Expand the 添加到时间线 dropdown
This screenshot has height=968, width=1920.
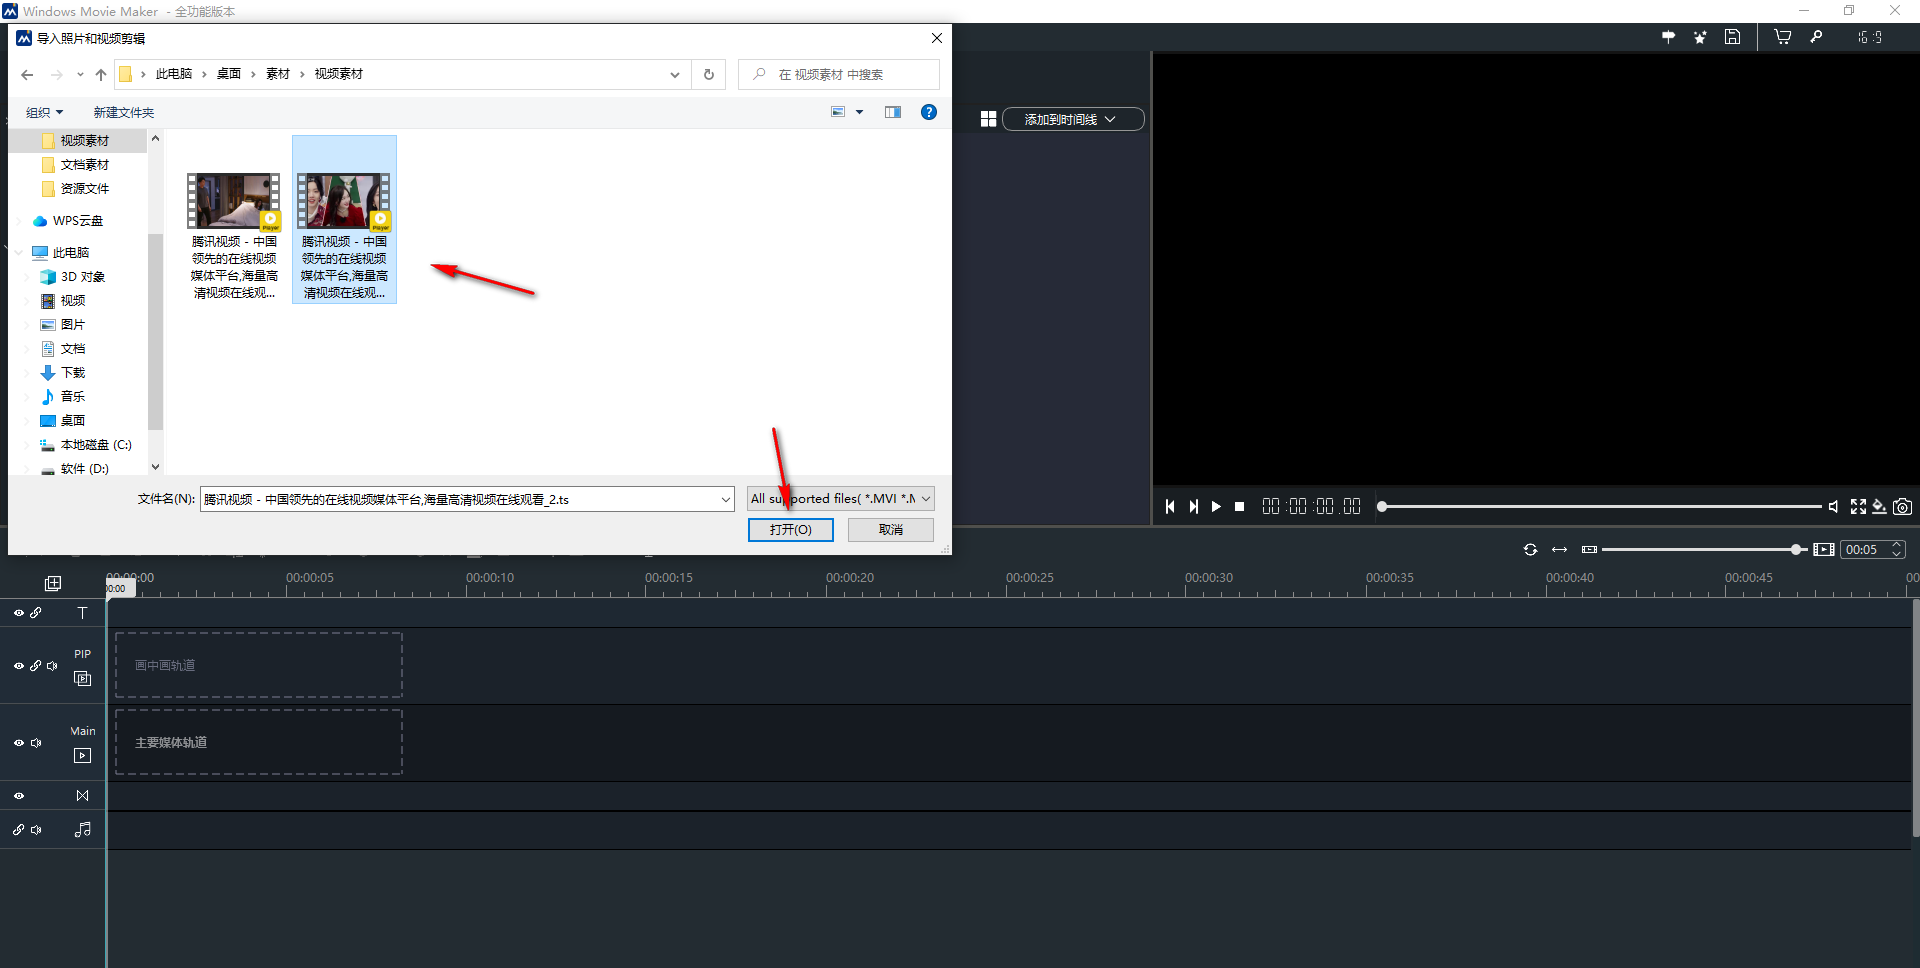1072,119
